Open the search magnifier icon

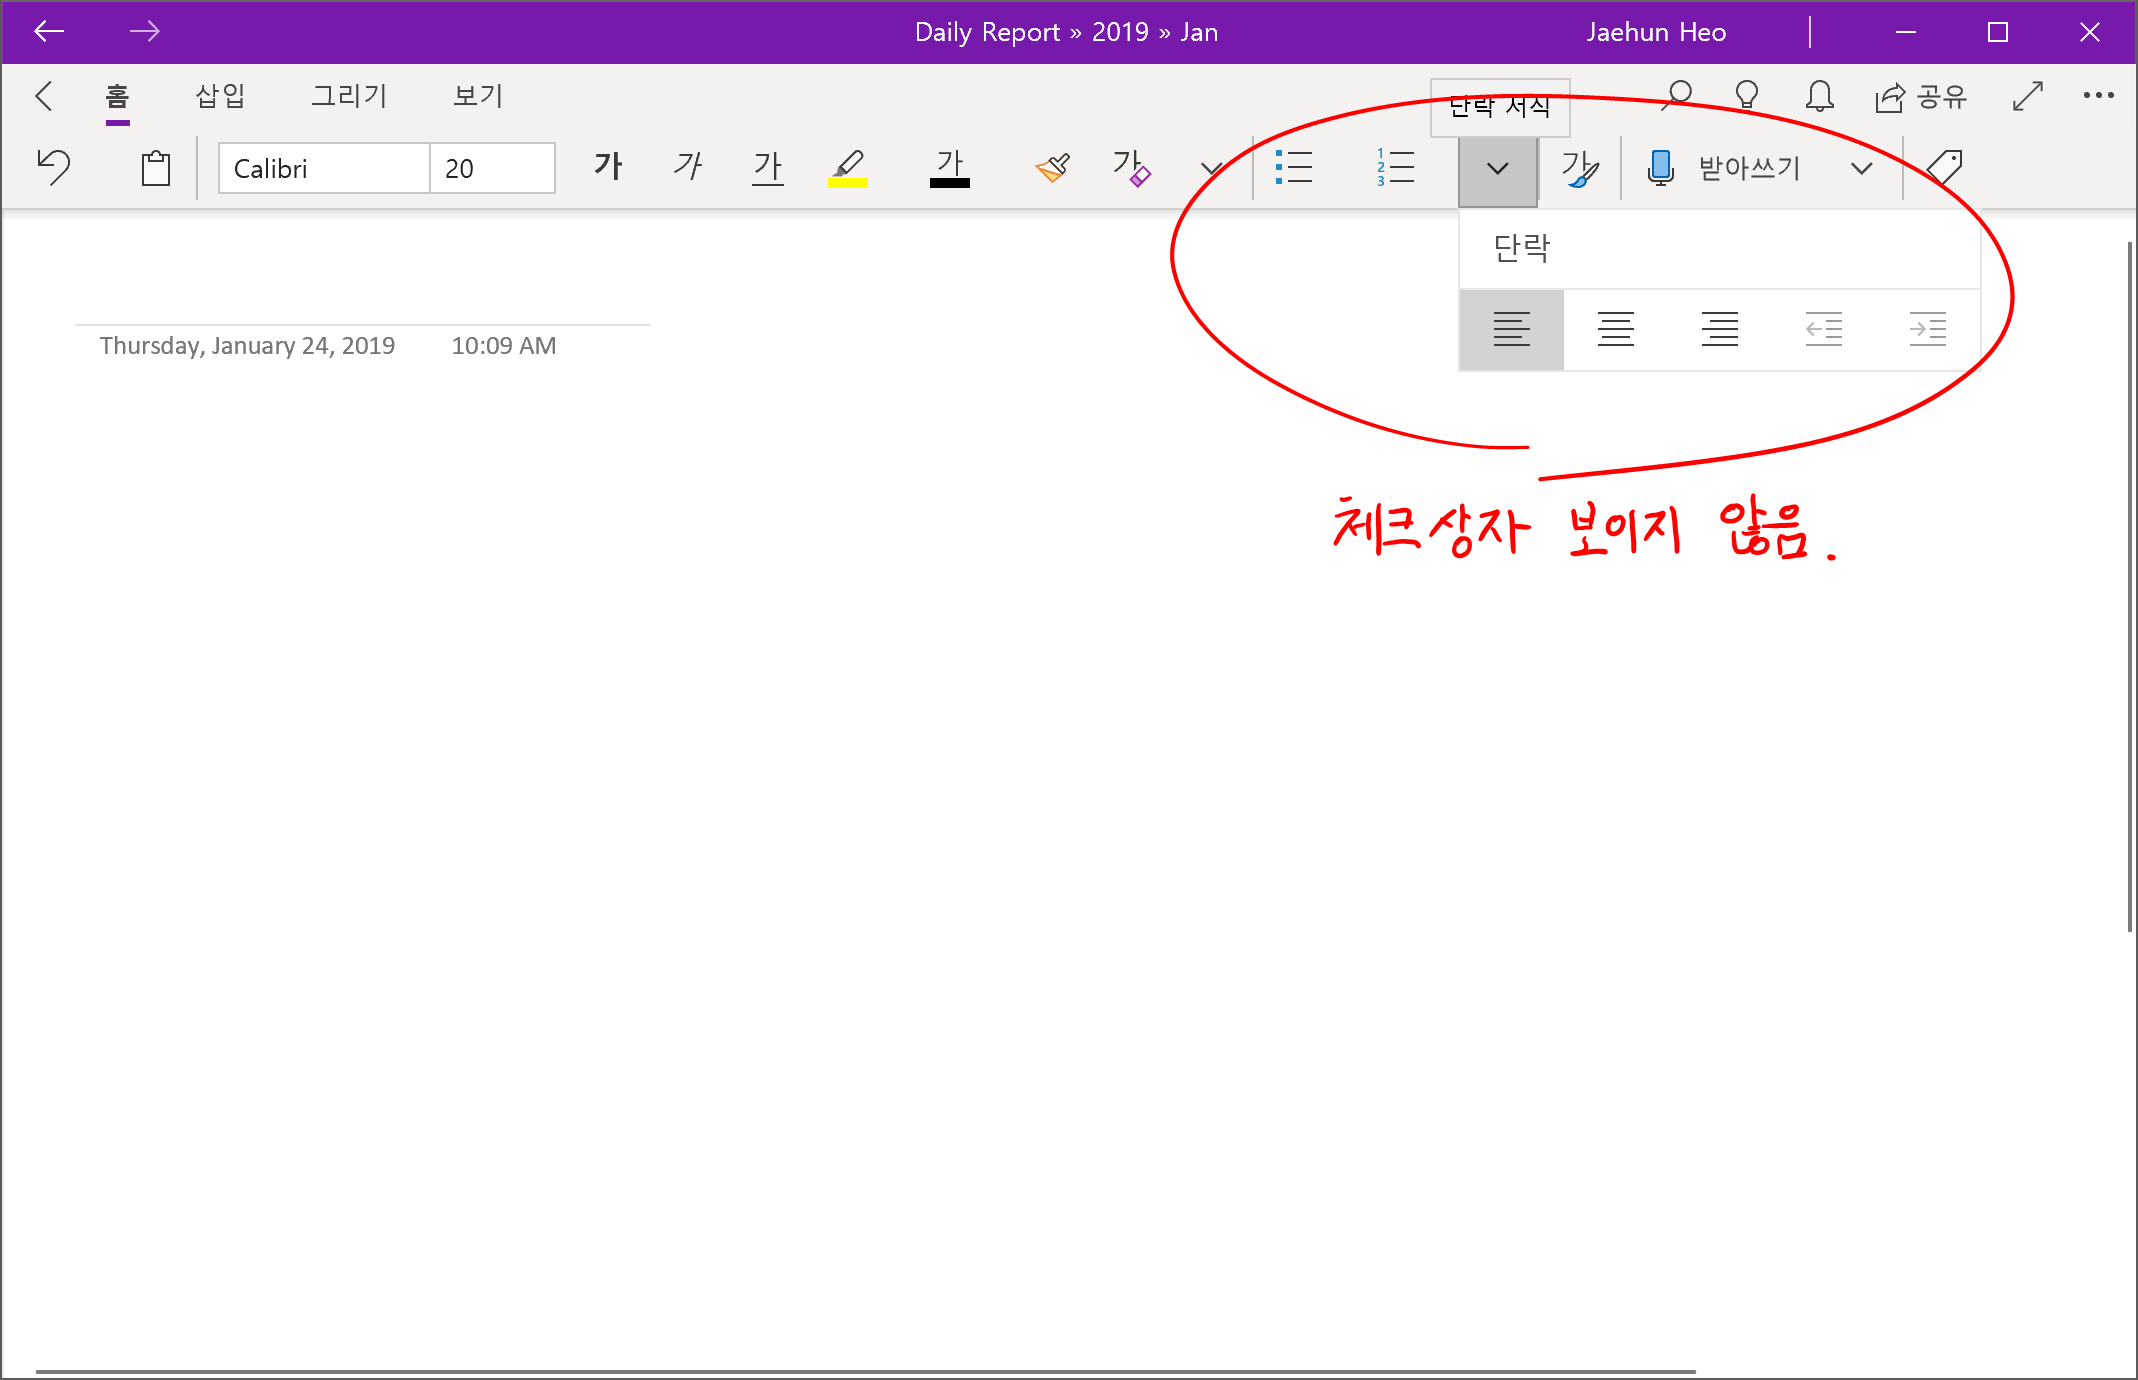coord(1677,96)
